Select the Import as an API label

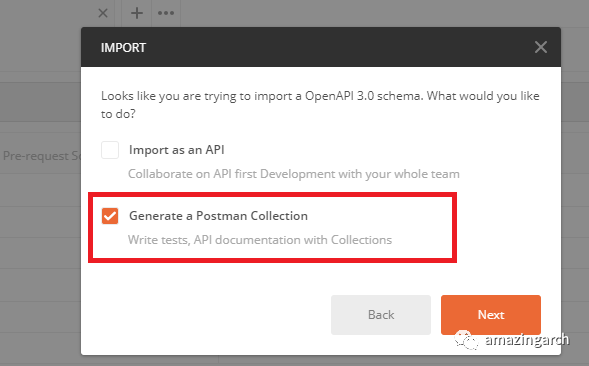177,150
